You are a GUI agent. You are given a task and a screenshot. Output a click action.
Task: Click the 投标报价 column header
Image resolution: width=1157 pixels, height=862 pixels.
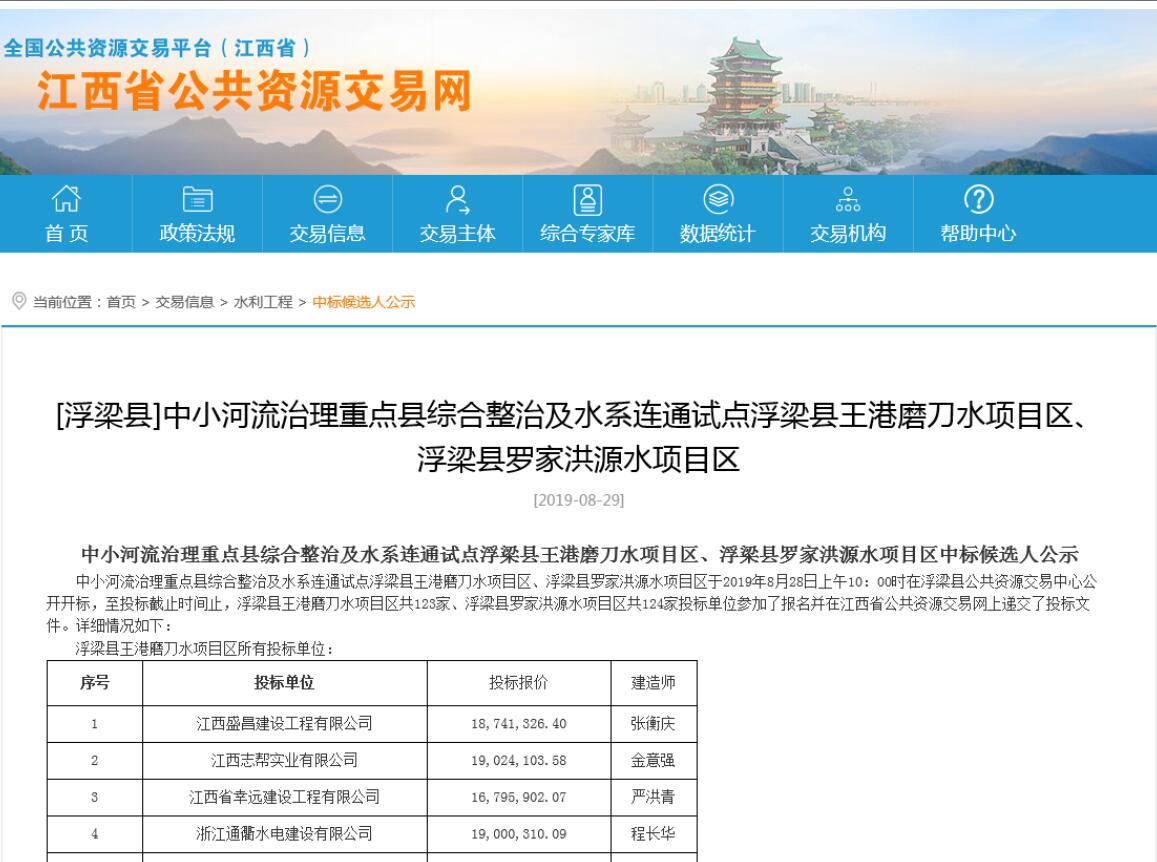pos(518,683)
